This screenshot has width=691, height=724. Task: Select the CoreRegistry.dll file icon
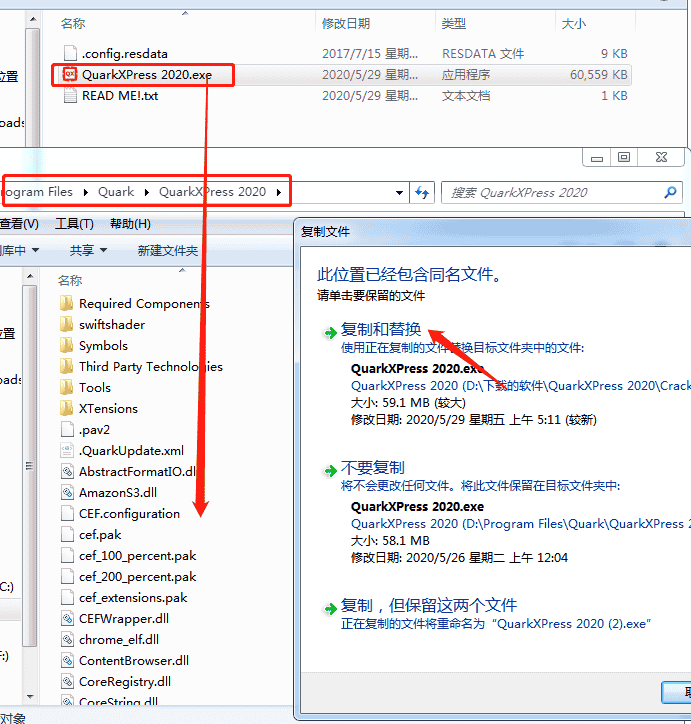67,682
